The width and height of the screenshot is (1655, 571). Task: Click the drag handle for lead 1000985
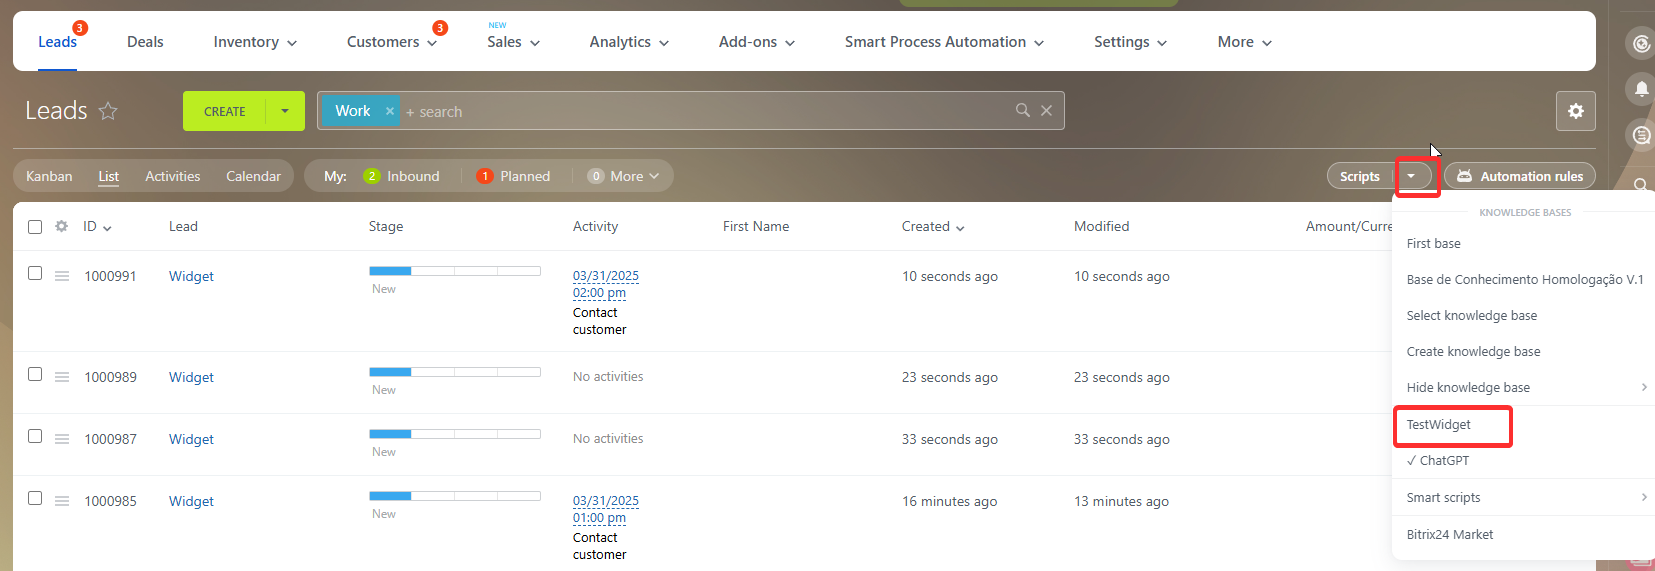[x=62, y=501]
